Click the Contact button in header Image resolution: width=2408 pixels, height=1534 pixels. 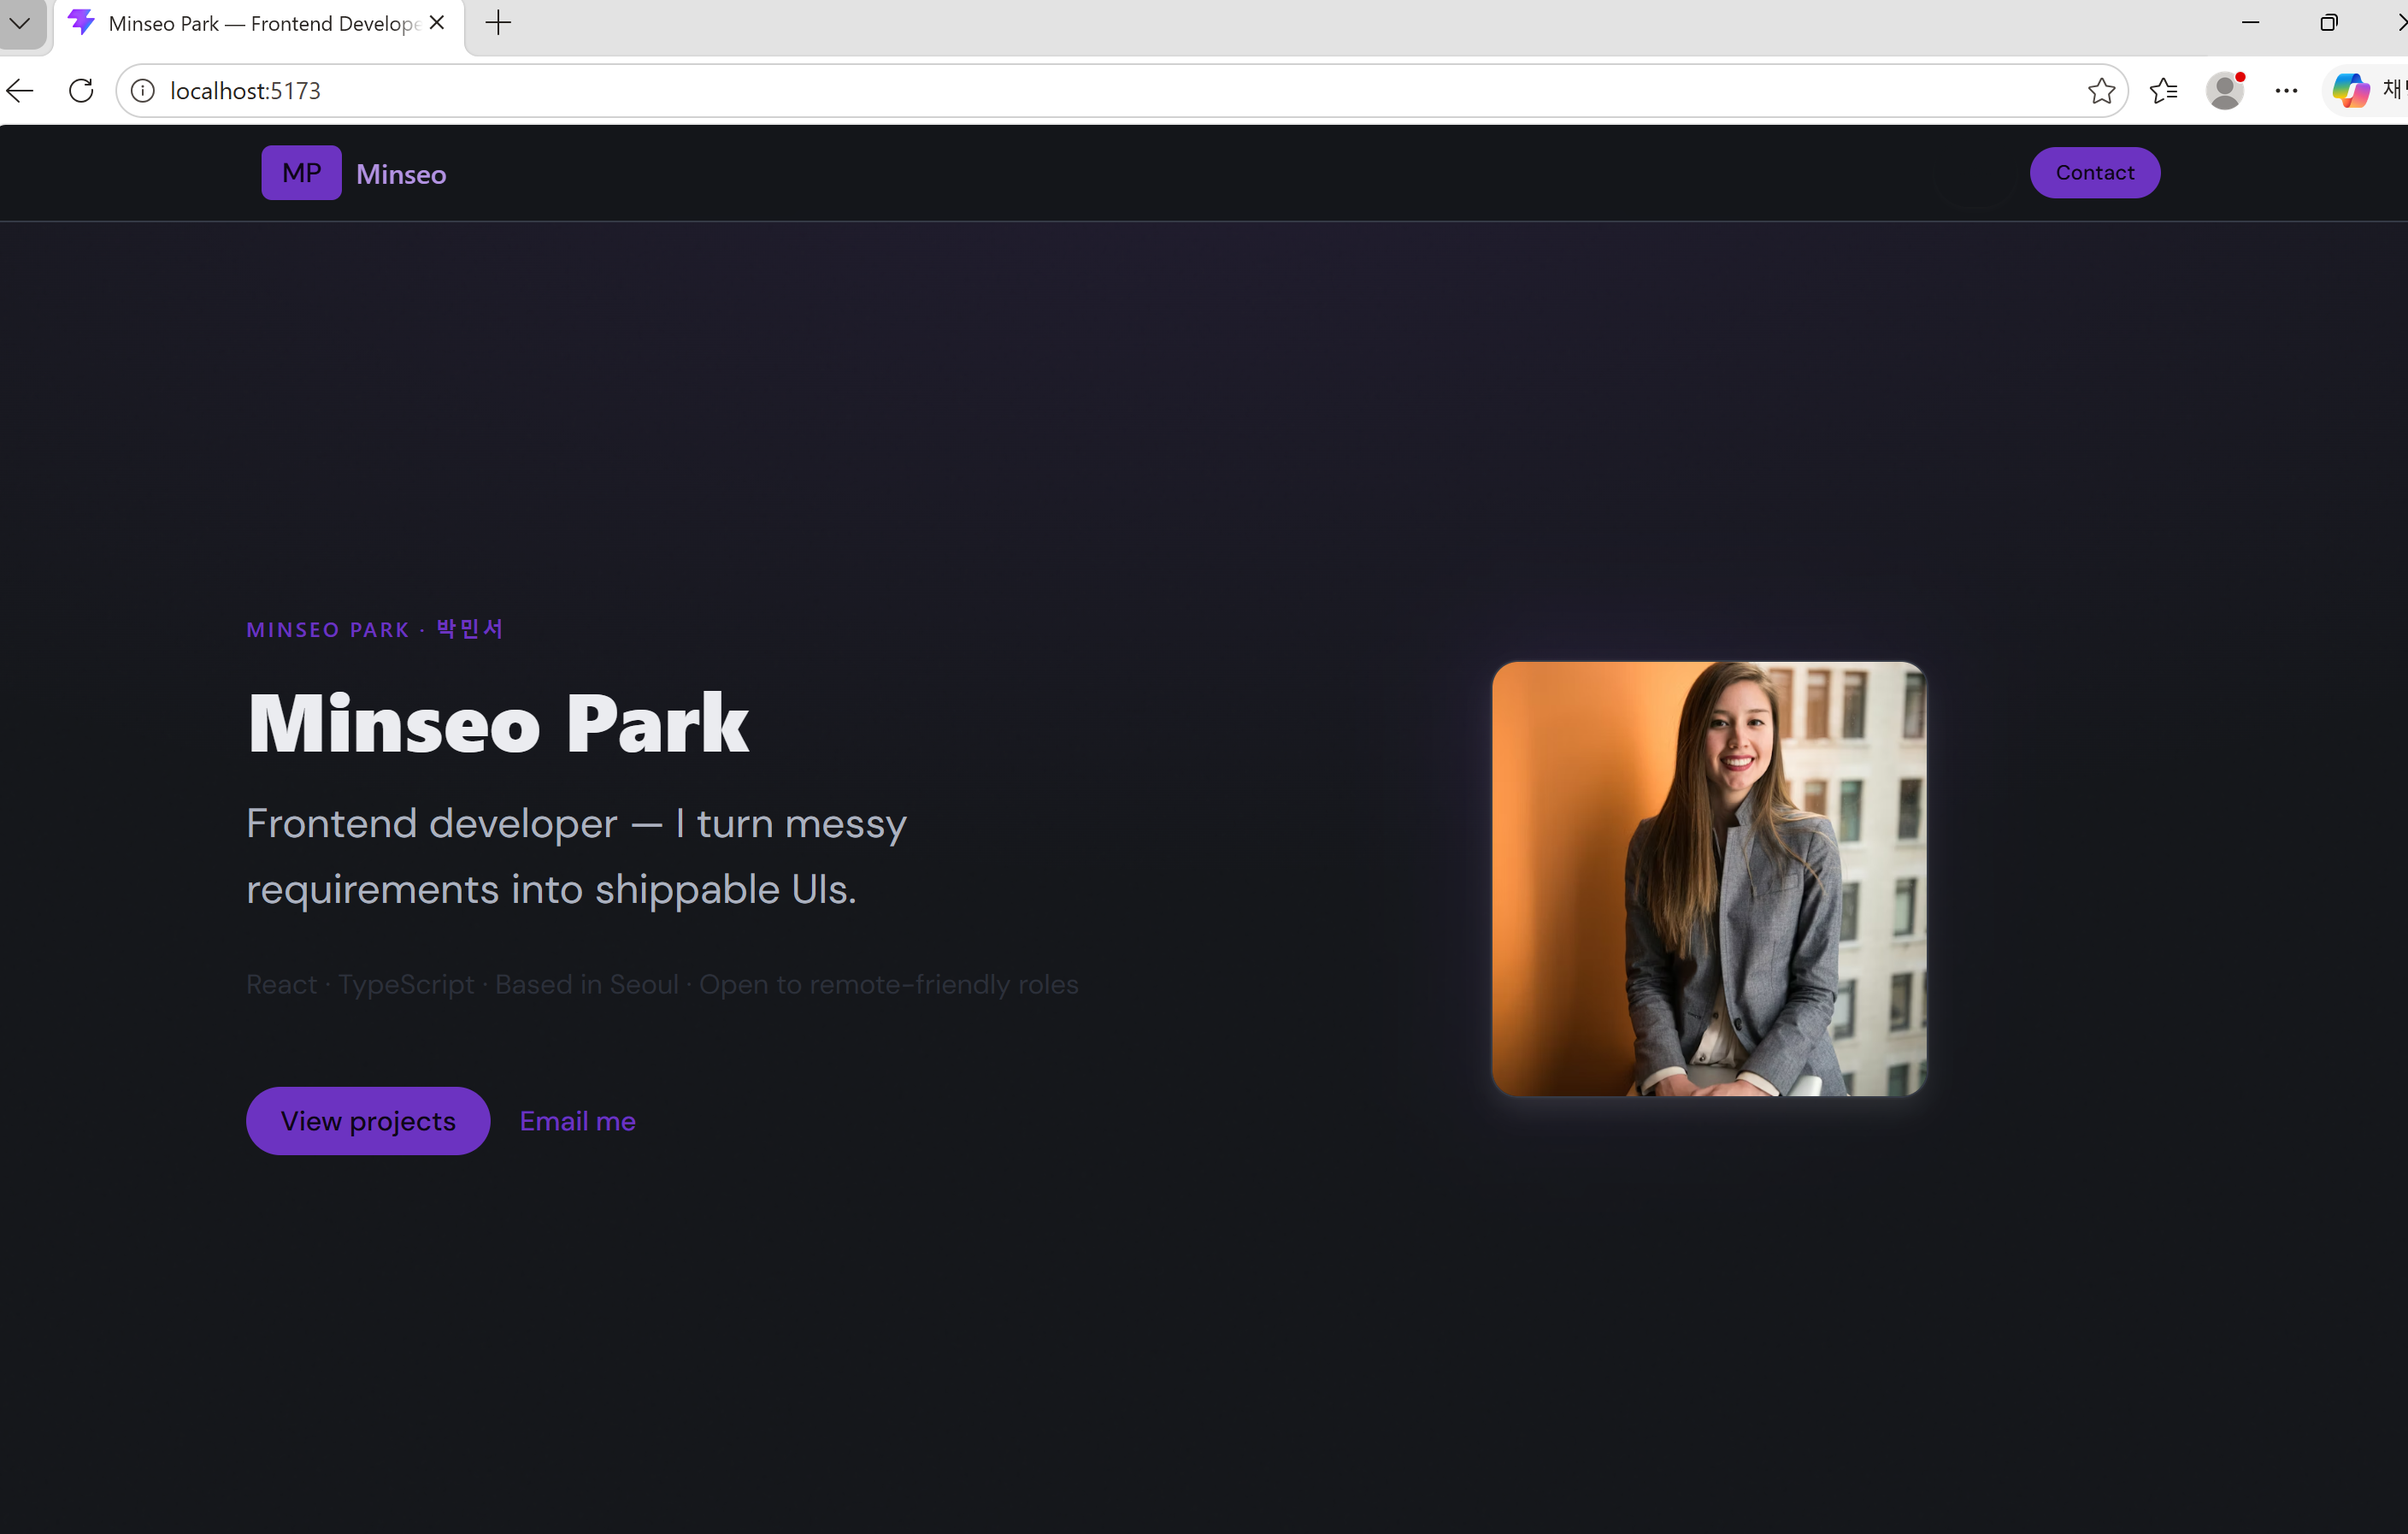2094,173
